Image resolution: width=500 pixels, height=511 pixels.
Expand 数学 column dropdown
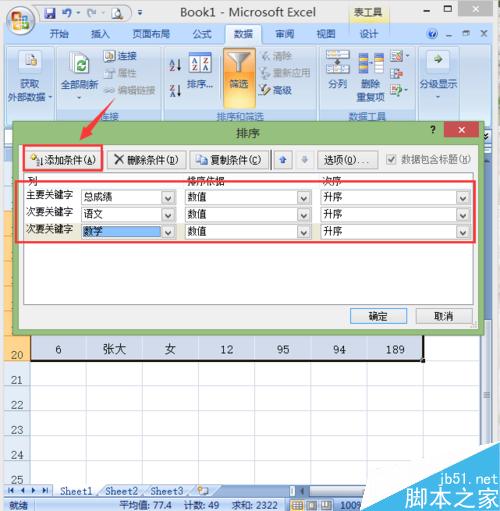coord(168,232)
